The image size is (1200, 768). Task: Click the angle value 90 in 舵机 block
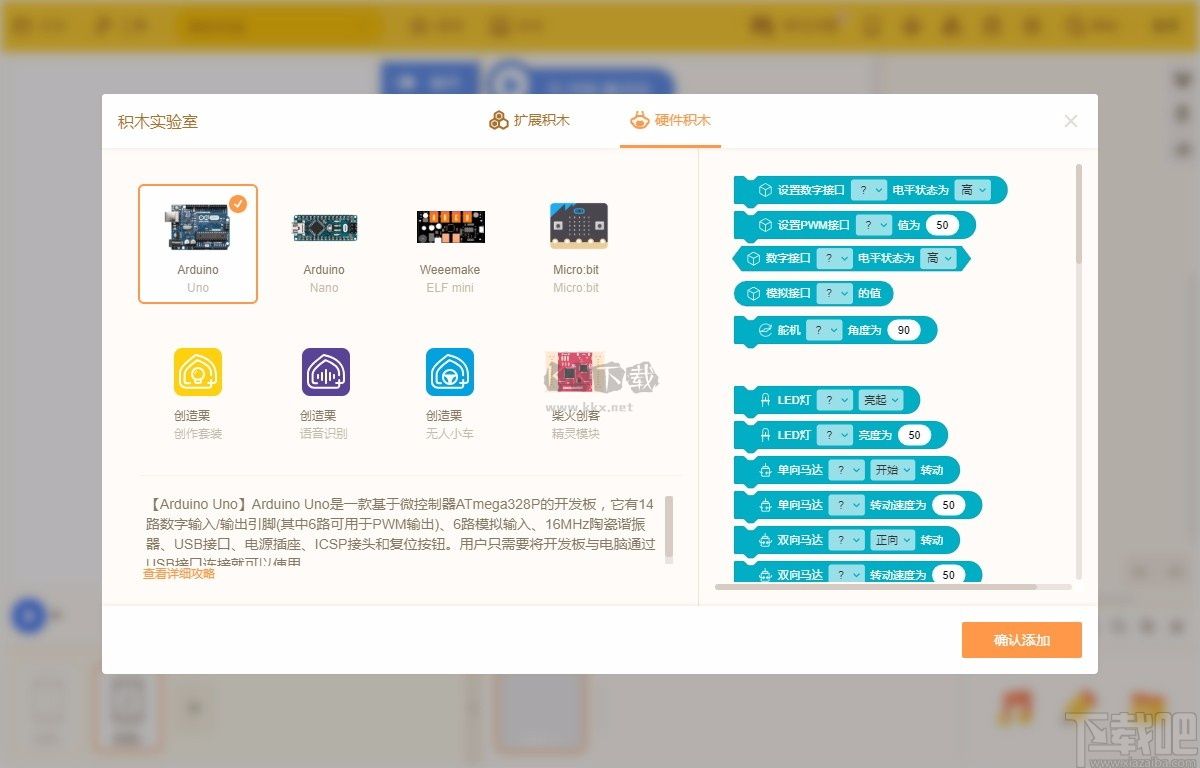pos(903,330)
